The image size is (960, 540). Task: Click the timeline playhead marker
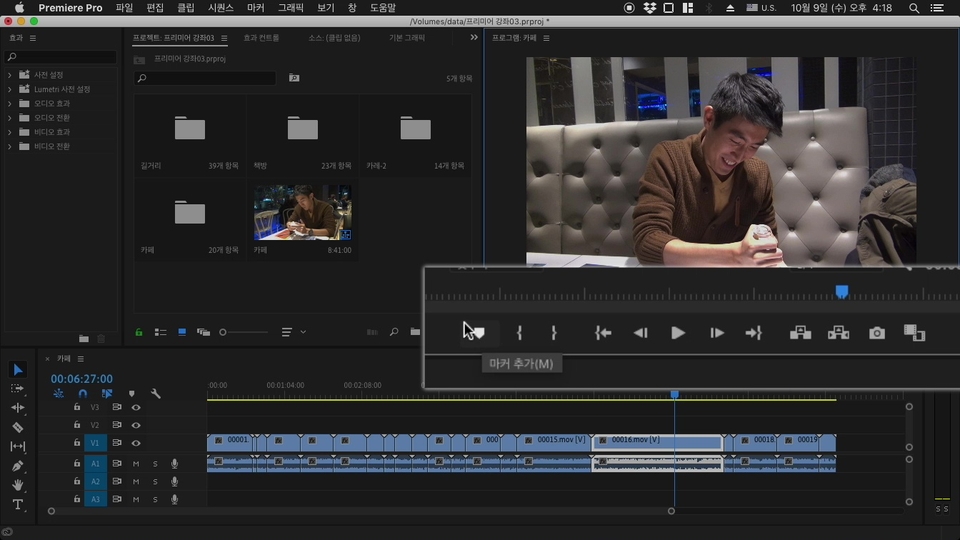coord(675,394)
